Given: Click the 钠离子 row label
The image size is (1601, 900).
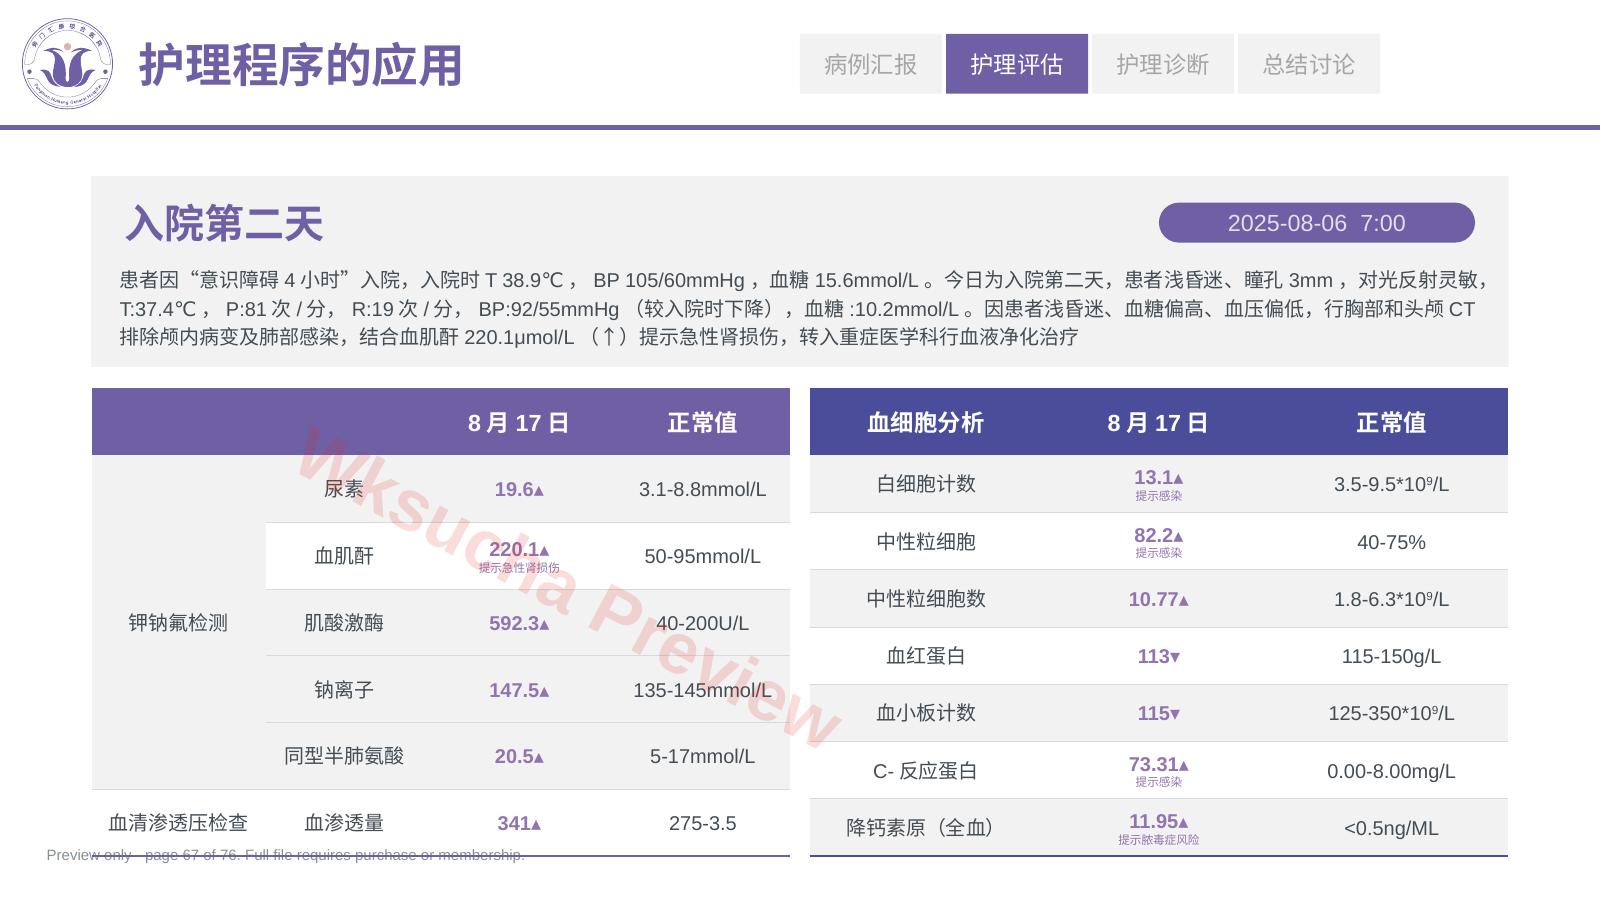Looking at the screenshot, I should click(x=344, y=690).
